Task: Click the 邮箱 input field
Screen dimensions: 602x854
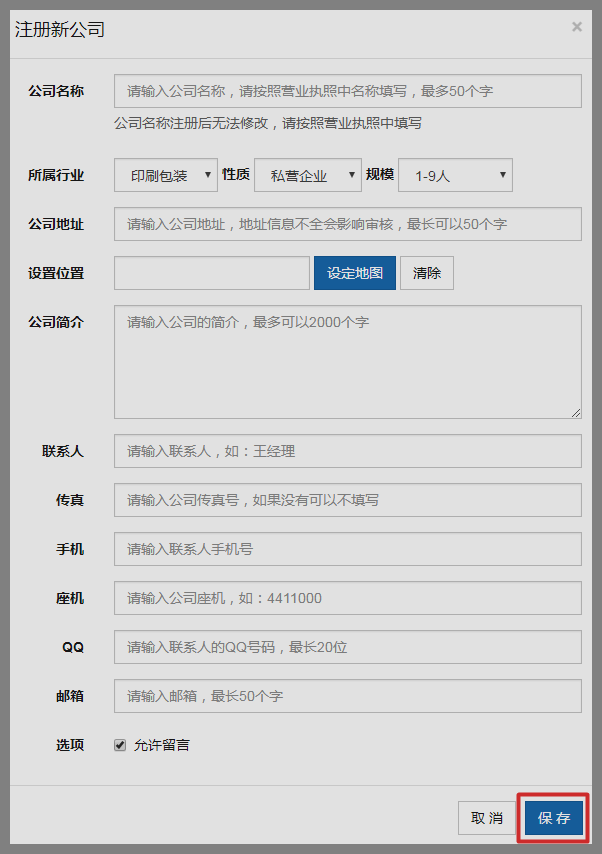Action: (x=347, y=696)
